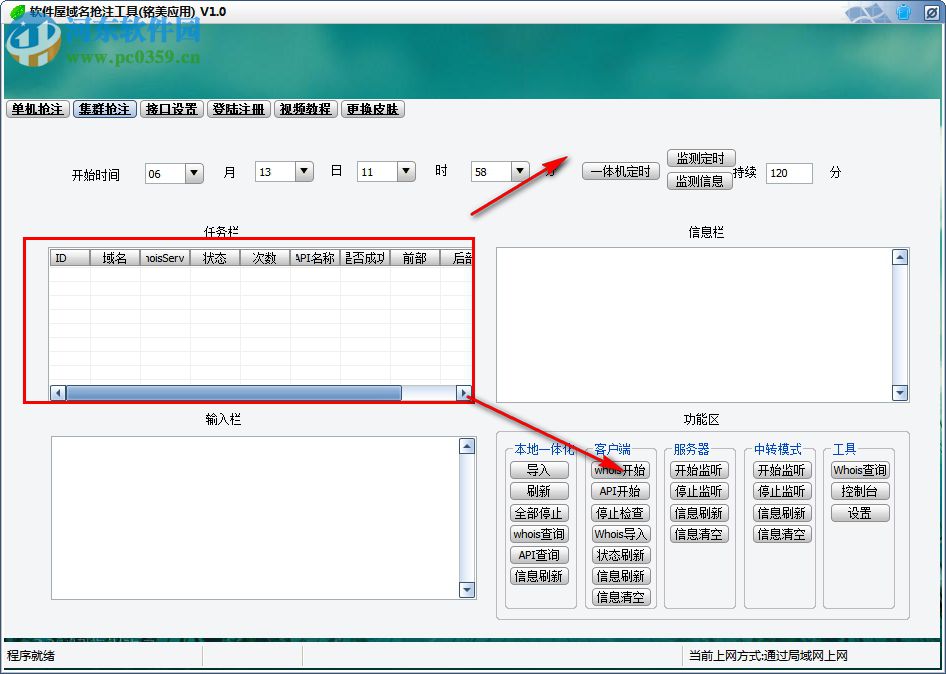This screenshot has height=674, width=946.
Task: Click the 一体机定时 button
Action: [x=619, y=170]
